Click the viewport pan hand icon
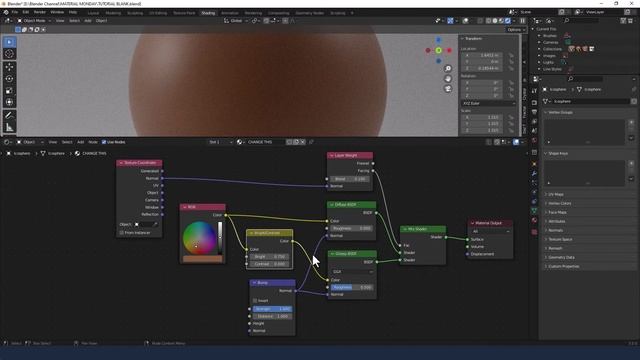 [x=448, y=78]
